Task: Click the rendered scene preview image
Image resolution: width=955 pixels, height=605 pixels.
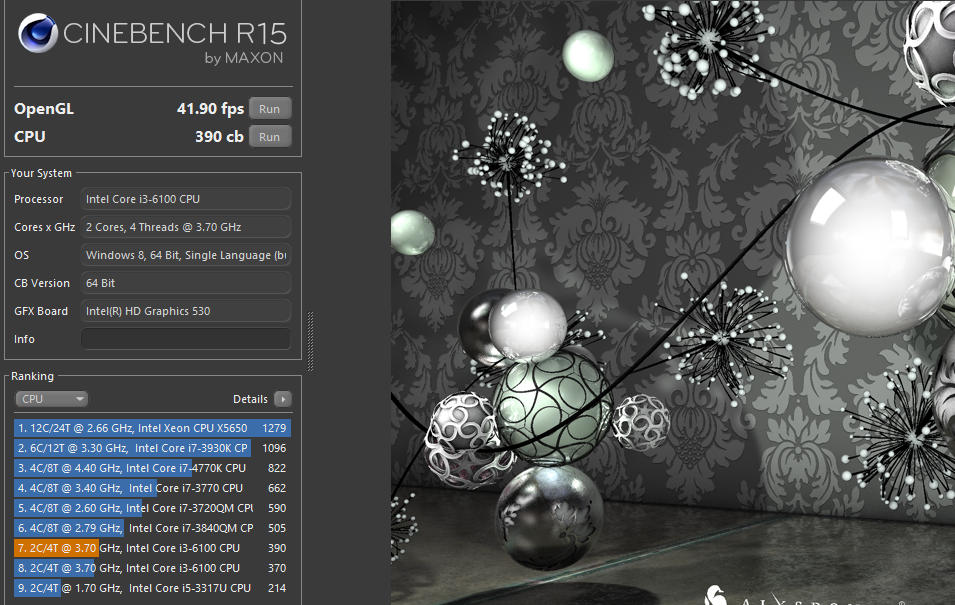Action: pos(673,302)
